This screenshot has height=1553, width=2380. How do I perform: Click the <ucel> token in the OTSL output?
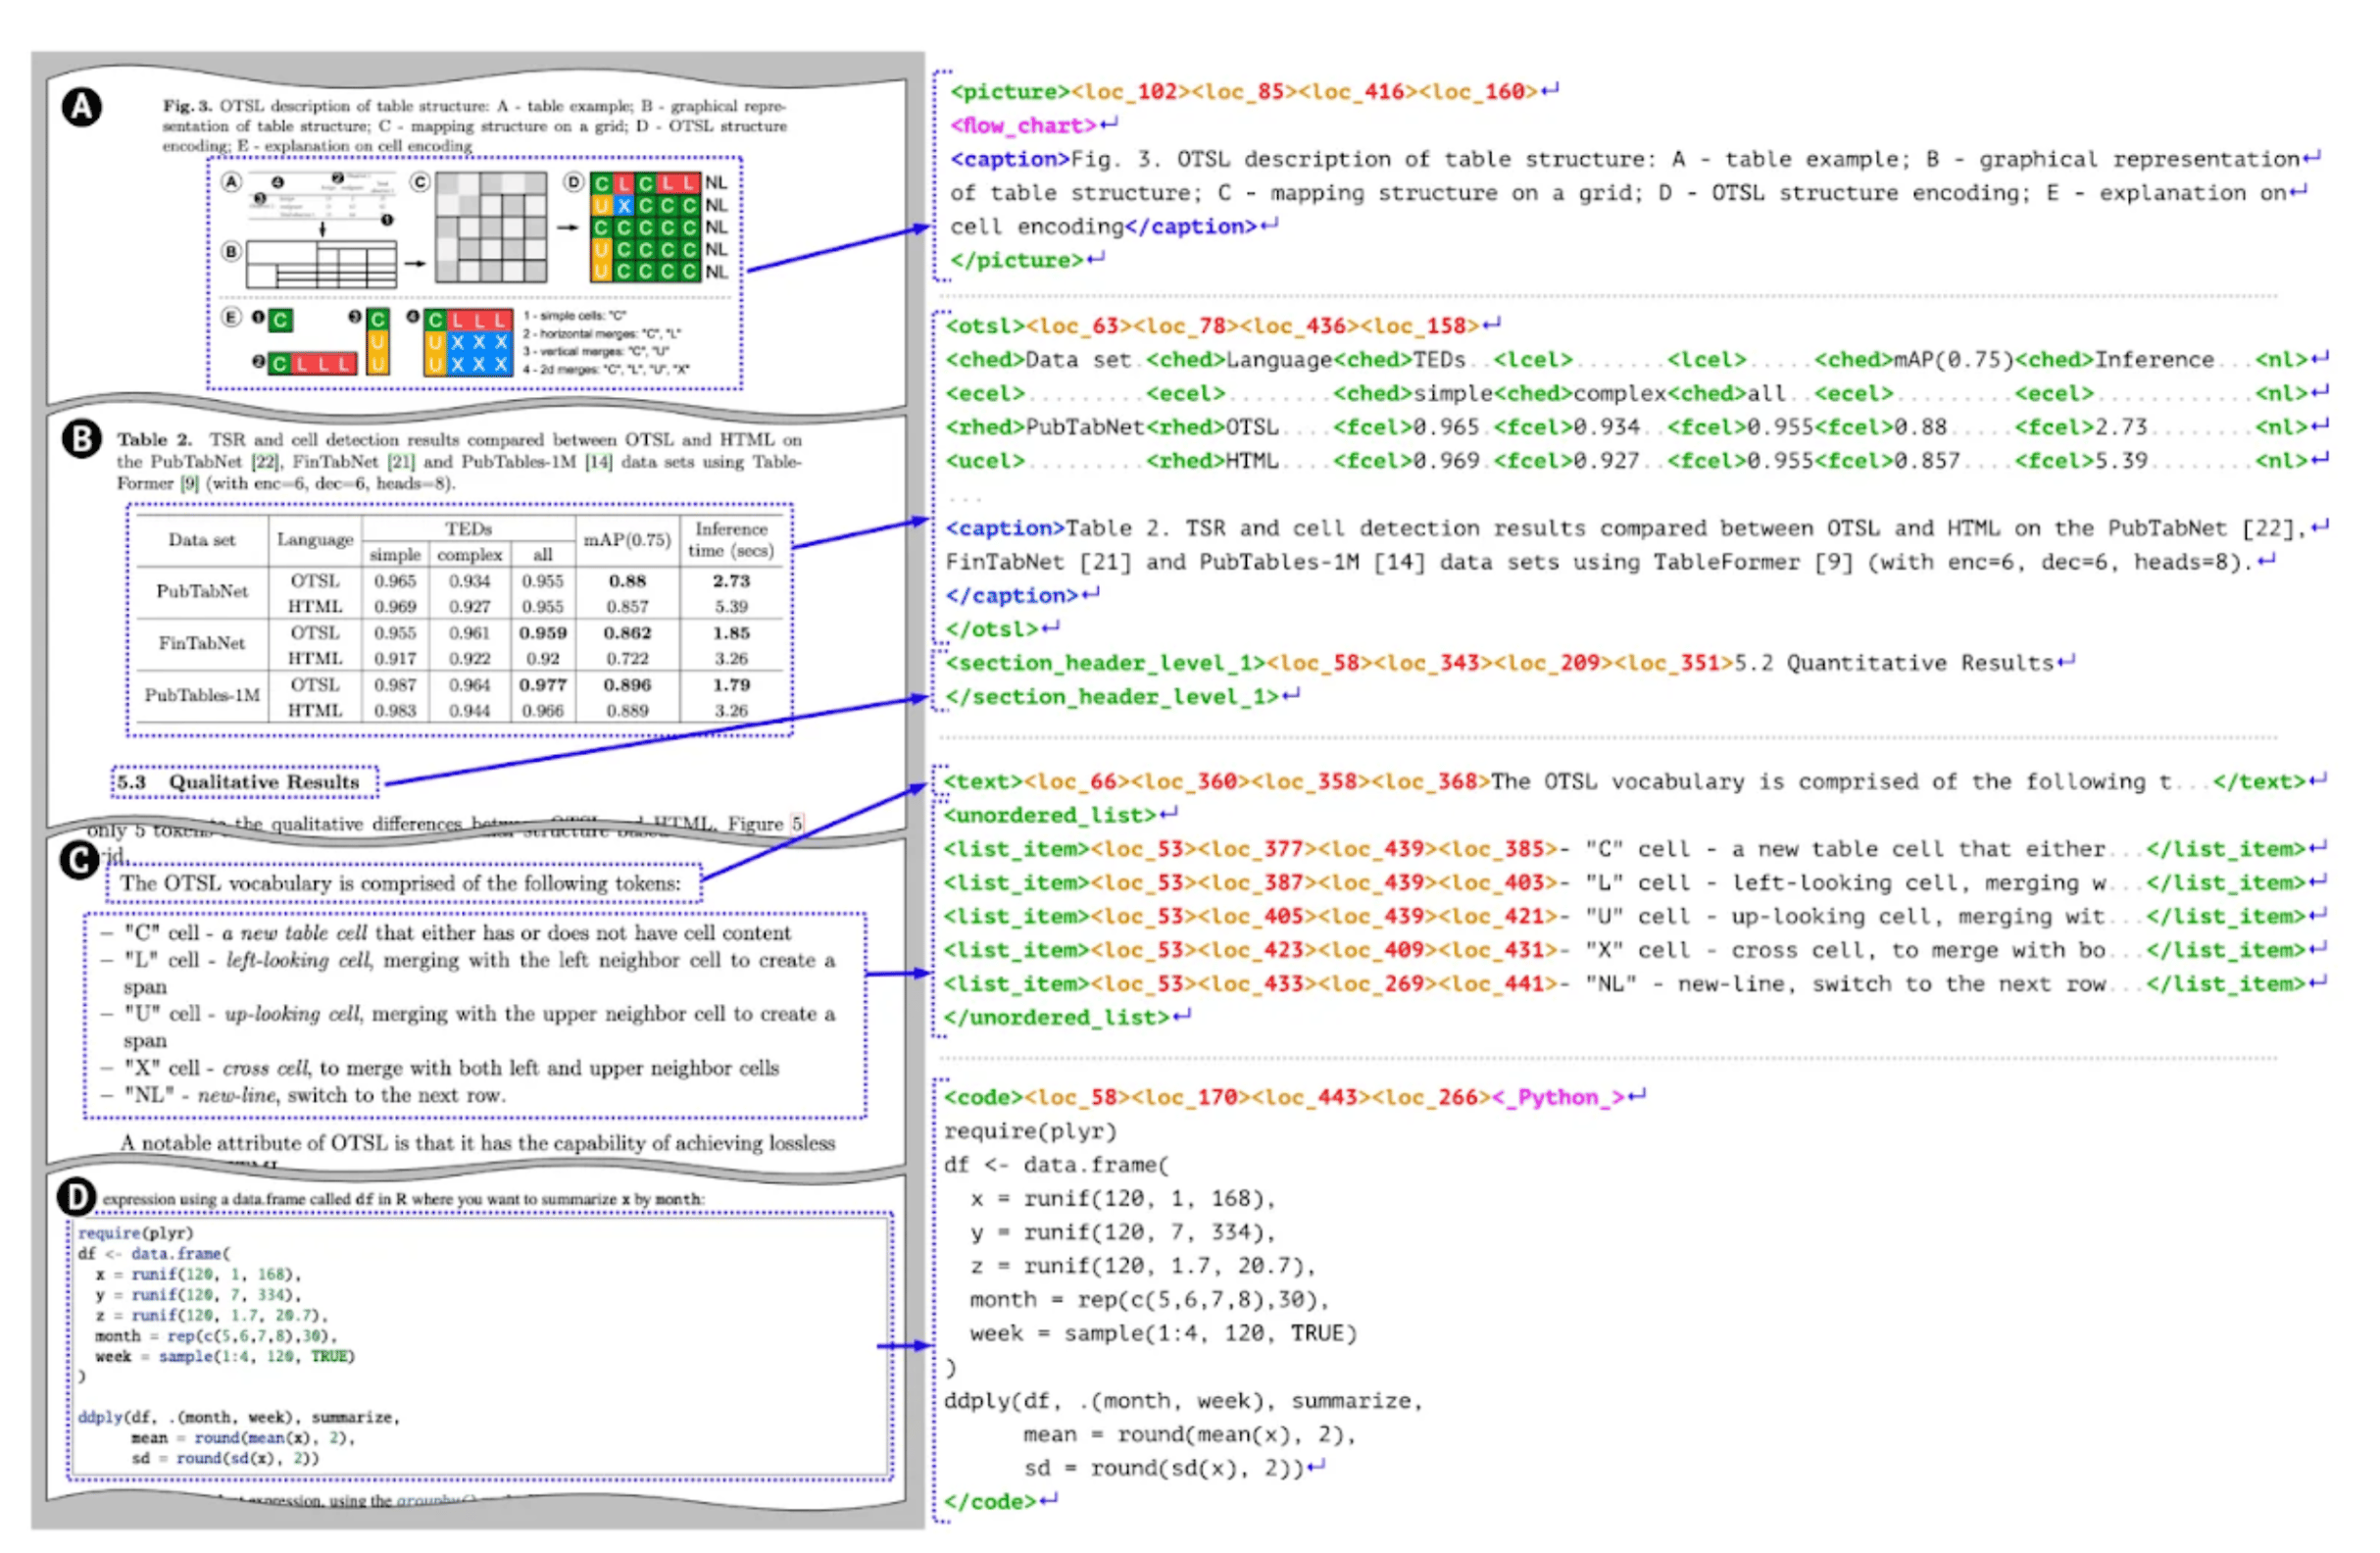[x=985, y=461]
